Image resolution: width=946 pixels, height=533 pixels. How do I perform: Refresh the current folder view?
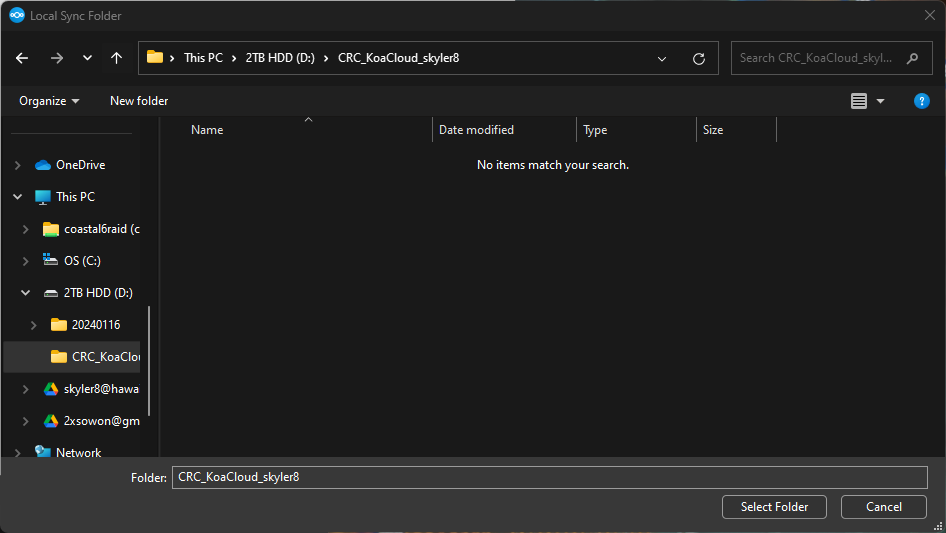point(699,59)
